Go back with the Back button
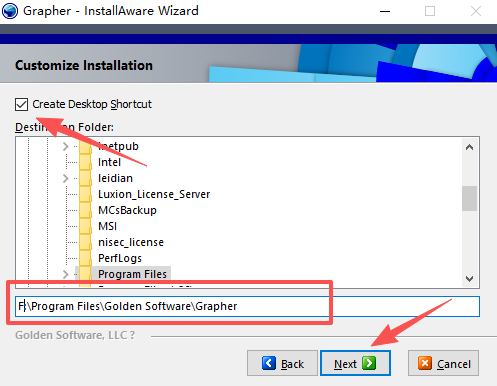 click(x=282, y=363)
